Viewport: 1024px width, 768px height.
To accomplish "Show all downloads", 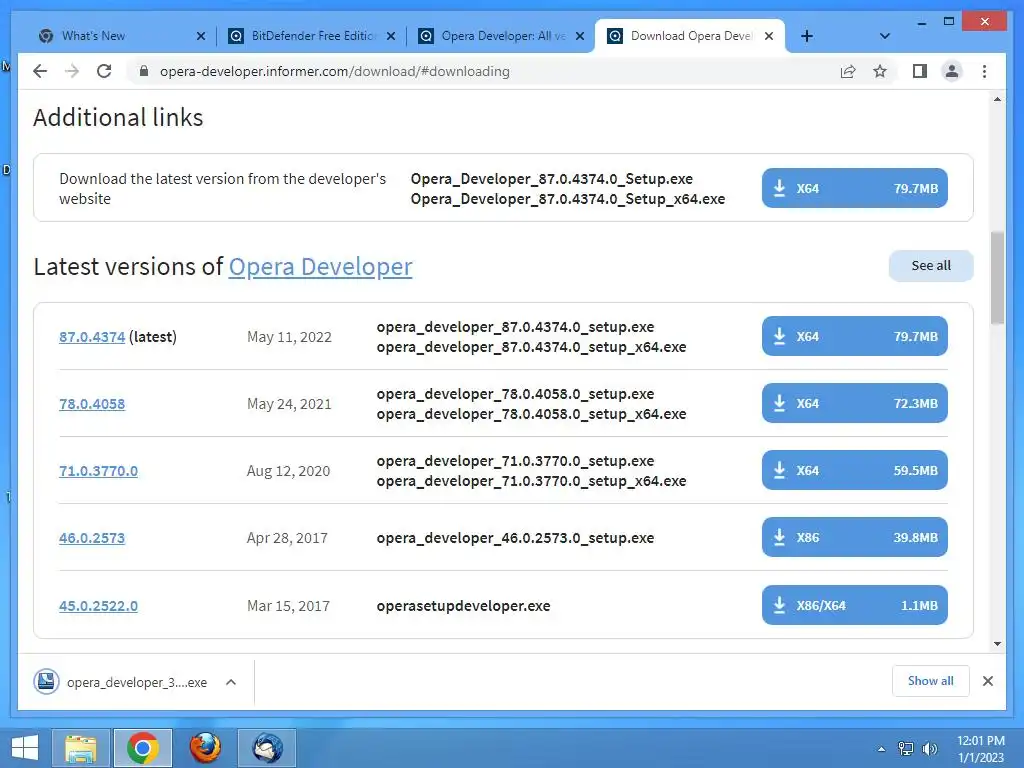I will [931, 681].
